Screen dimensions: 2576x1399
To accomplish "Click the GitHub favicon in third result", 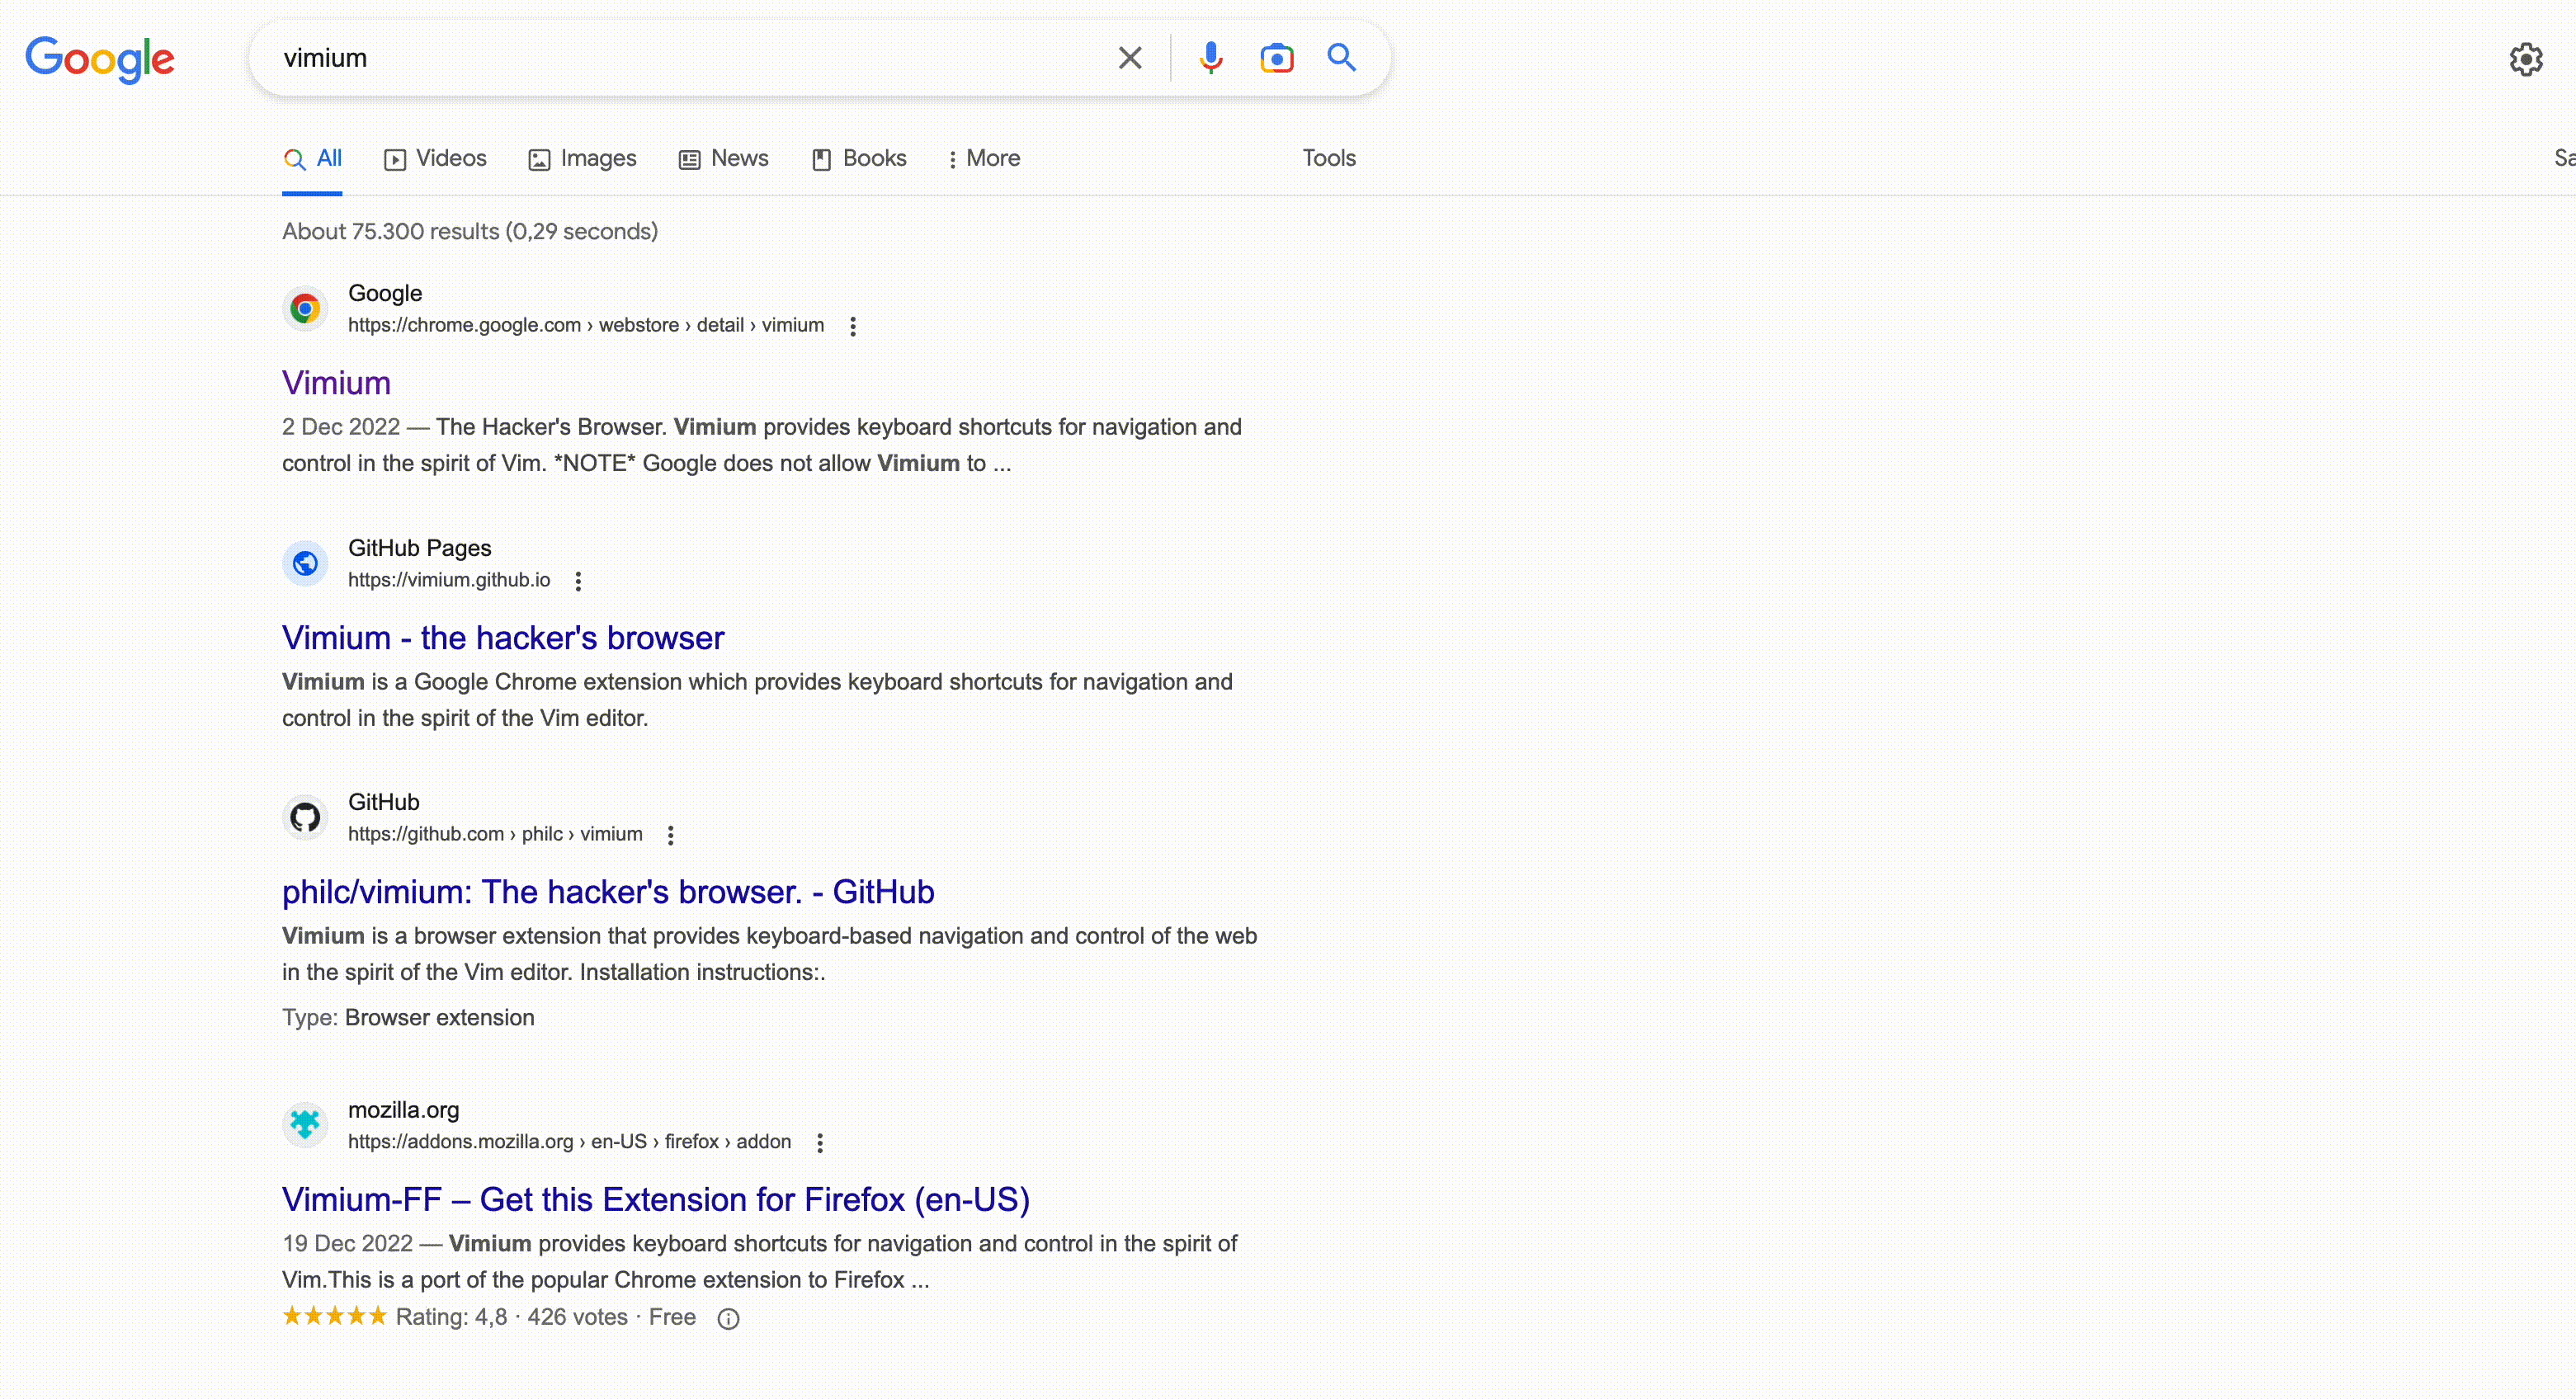I will pyautogui.click(x=305, y=818).
